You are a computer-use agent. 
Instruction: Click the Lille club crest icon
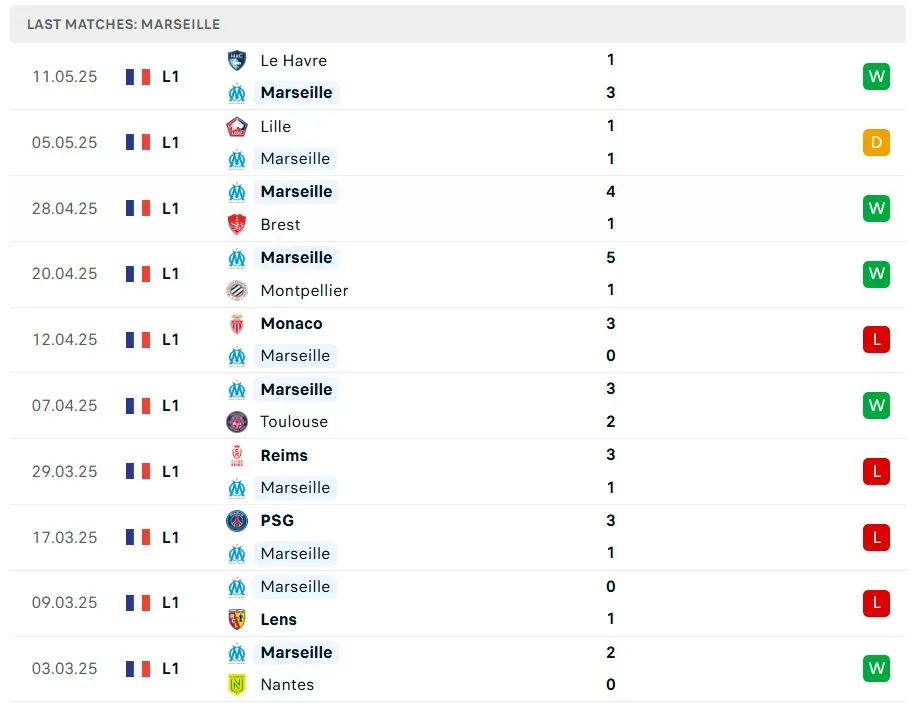(x=237, y=126)
